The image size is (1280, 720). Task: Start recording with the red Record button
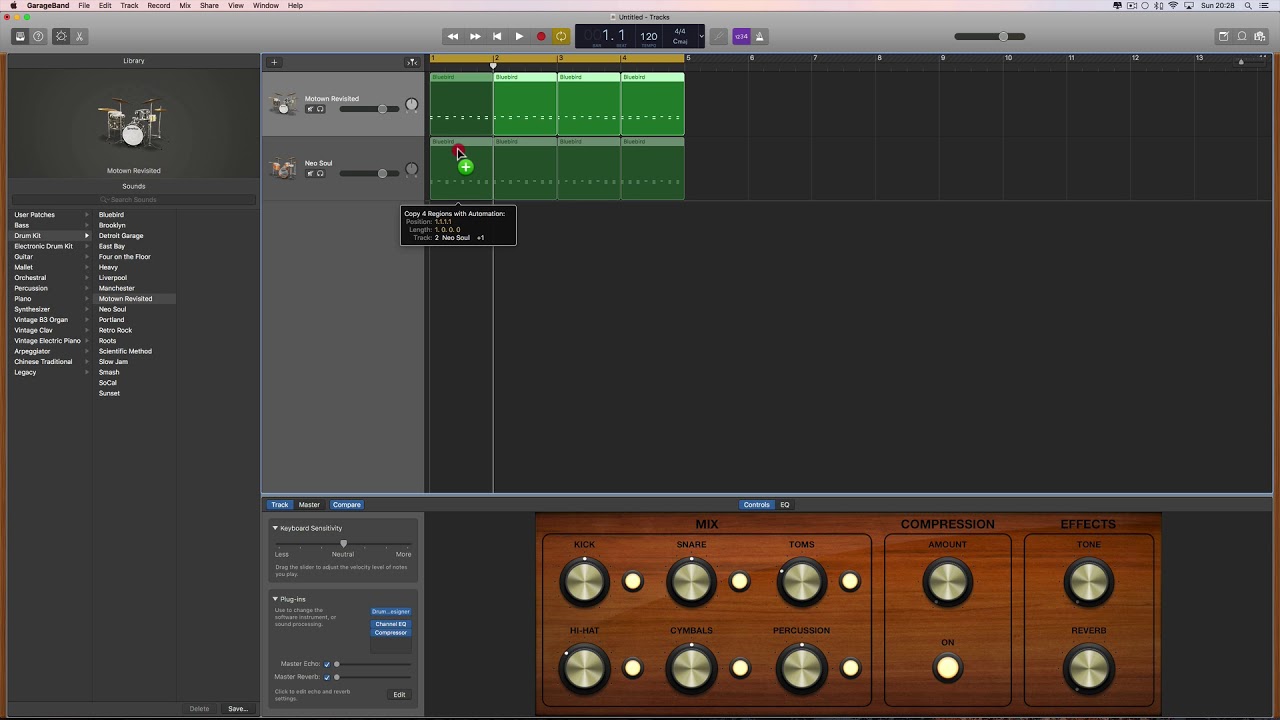(541, 36)
